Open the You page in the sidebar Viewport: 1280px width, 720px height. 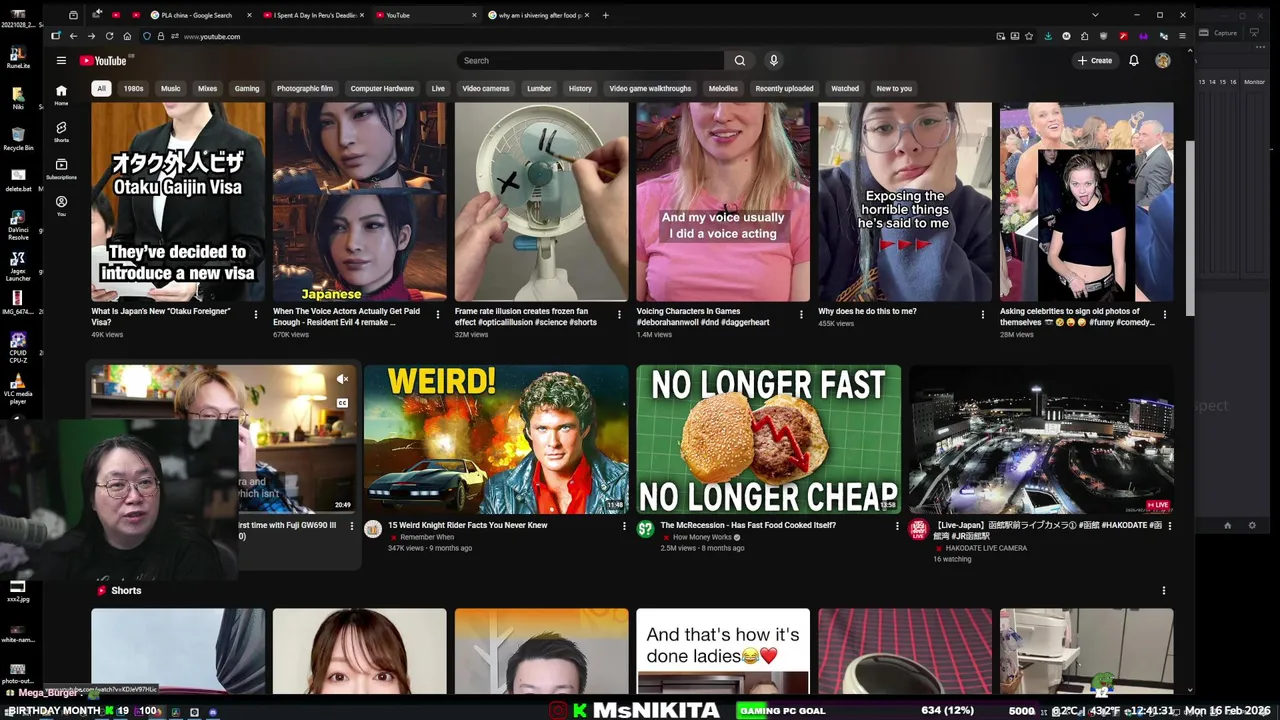point(61,206)
